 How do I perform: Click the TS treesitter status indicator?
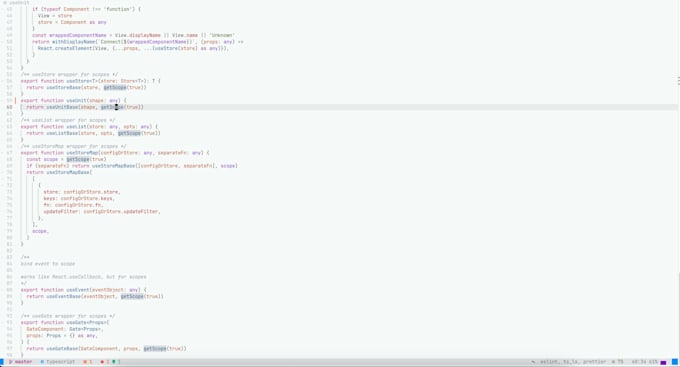pyautogui.click(x=618, y=362)
